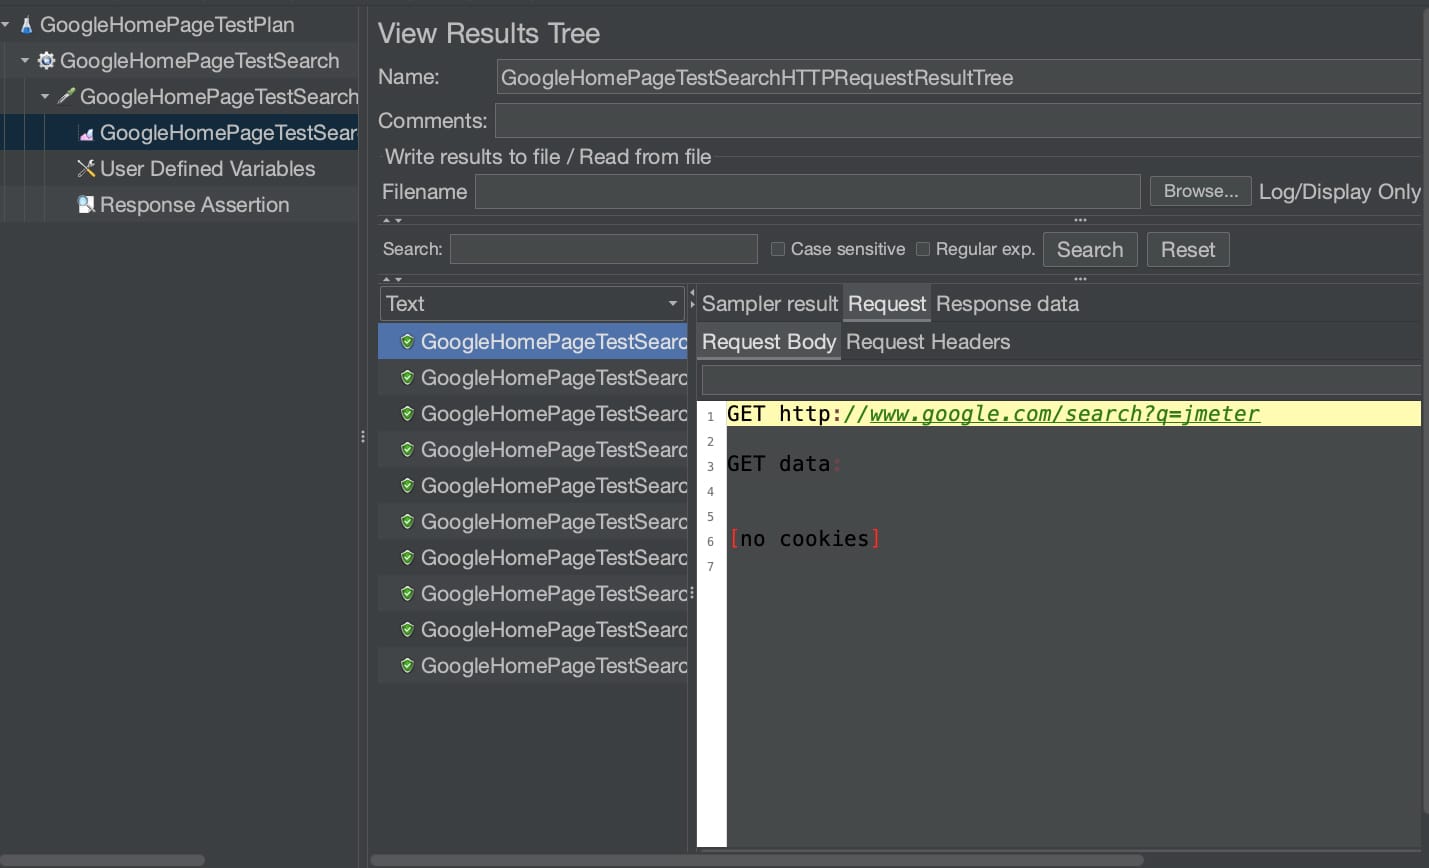Screen dimensions: 1429x868
Task: Collapse the GoogleHomePageTestSearch thread group node
Action: 25,60
